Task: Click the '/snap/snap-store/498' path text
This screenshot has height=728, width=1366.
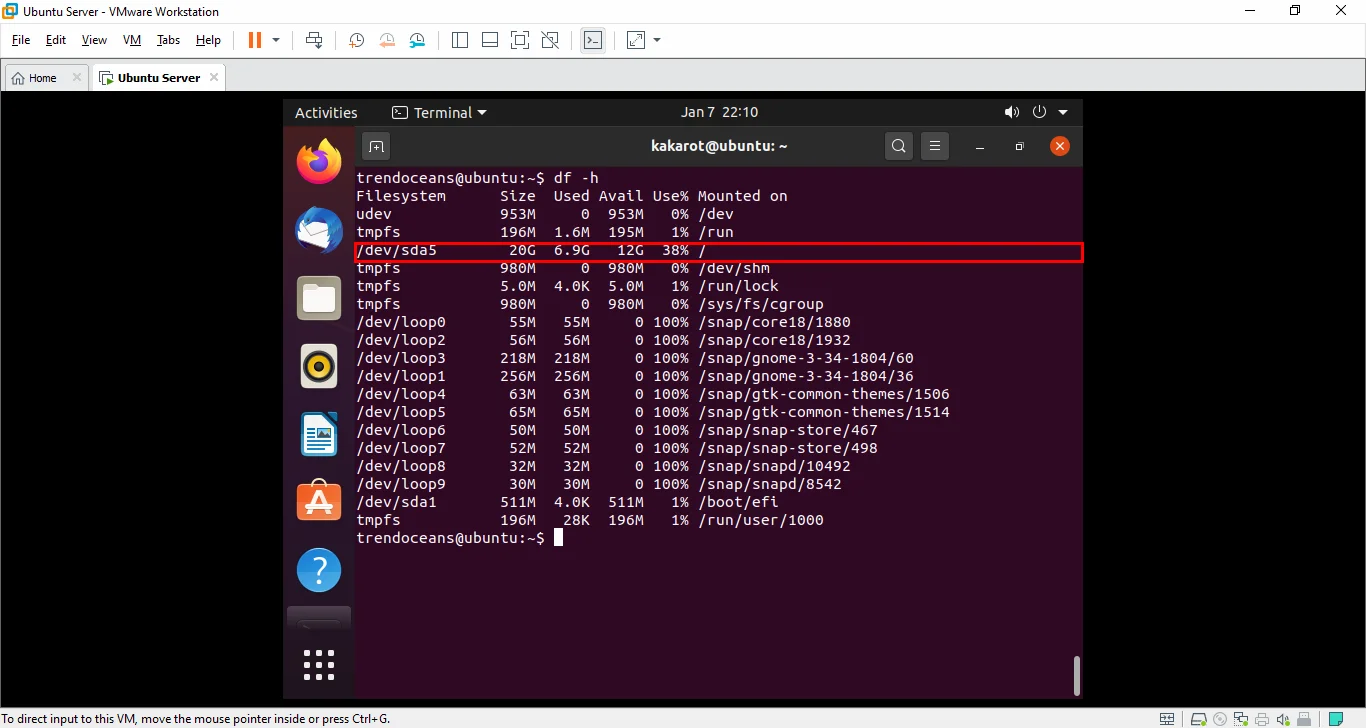Action: (x=788, y=448)
